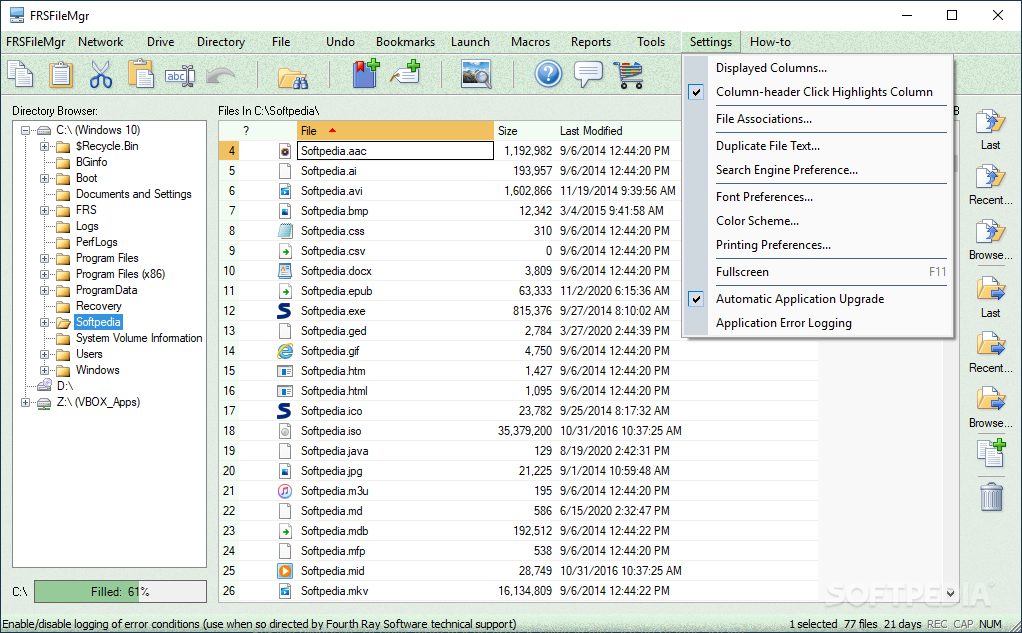
Task: Choose Color Scheme... from Settings menu
Action: click(757, 221)
